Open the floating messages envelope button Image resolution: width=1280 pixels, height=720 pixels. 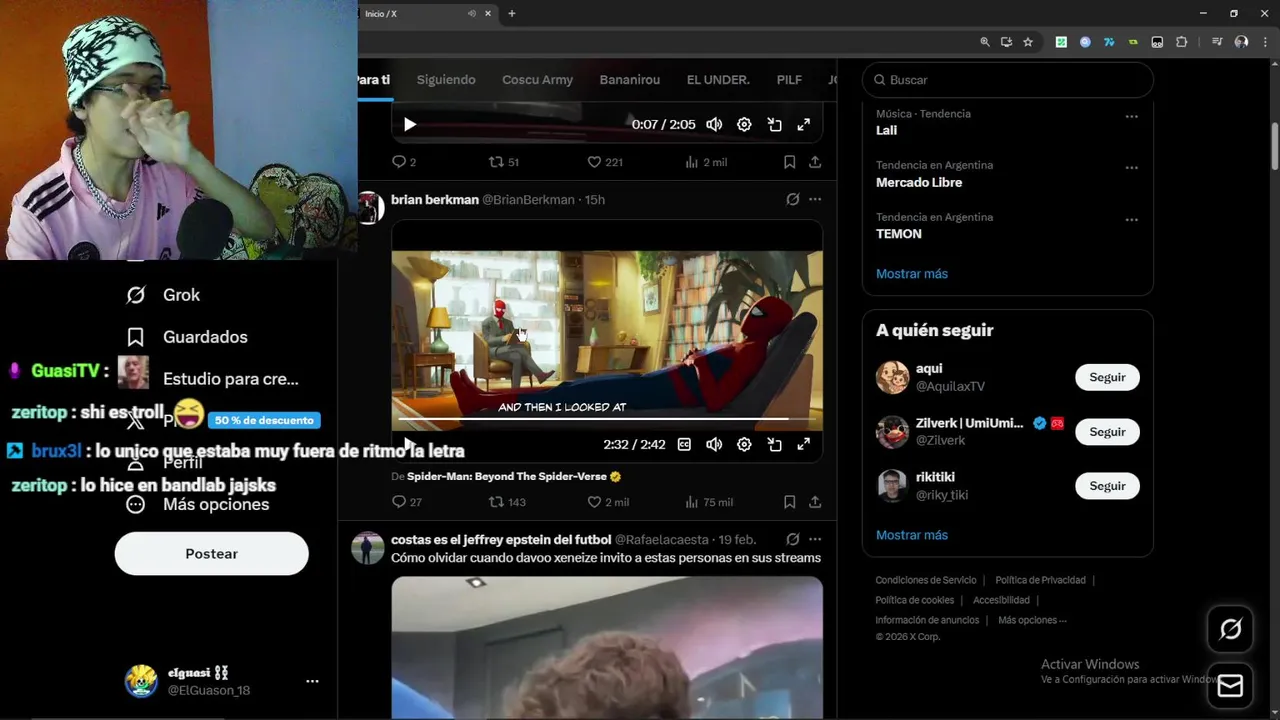[1231, 686]
